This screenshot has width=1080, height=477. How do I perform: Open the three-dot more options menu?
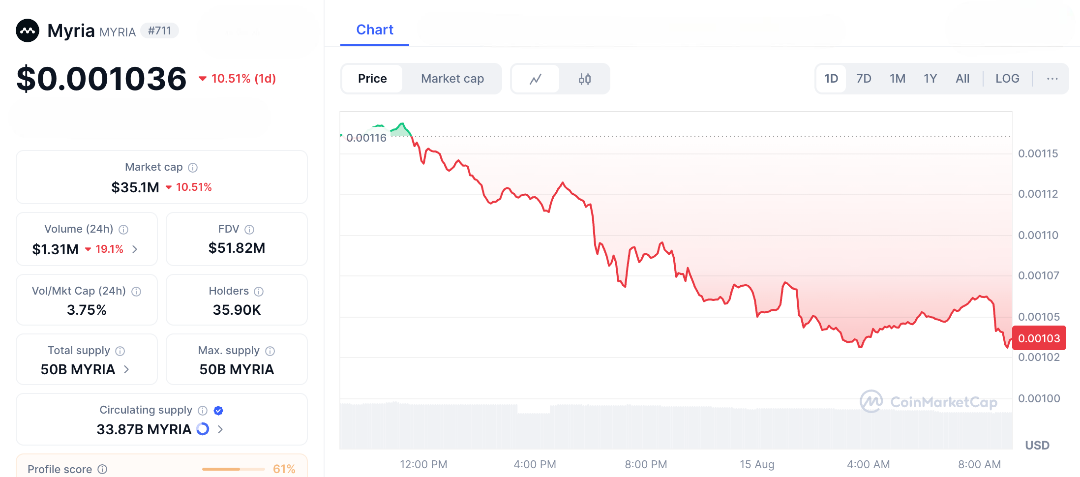[1052, 78]
